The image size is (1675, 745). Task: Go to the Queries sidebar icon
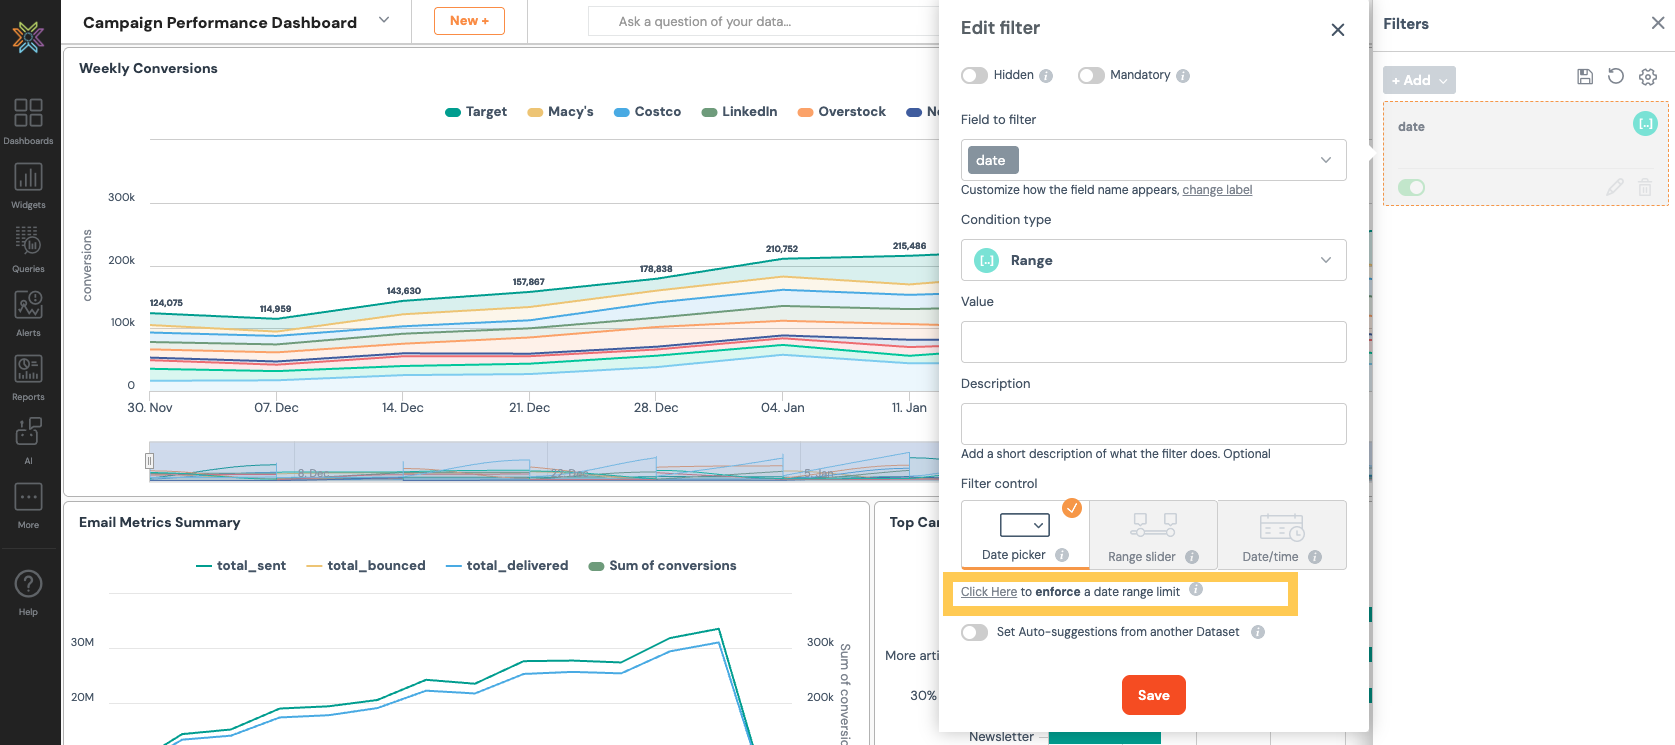click(28, 248)
